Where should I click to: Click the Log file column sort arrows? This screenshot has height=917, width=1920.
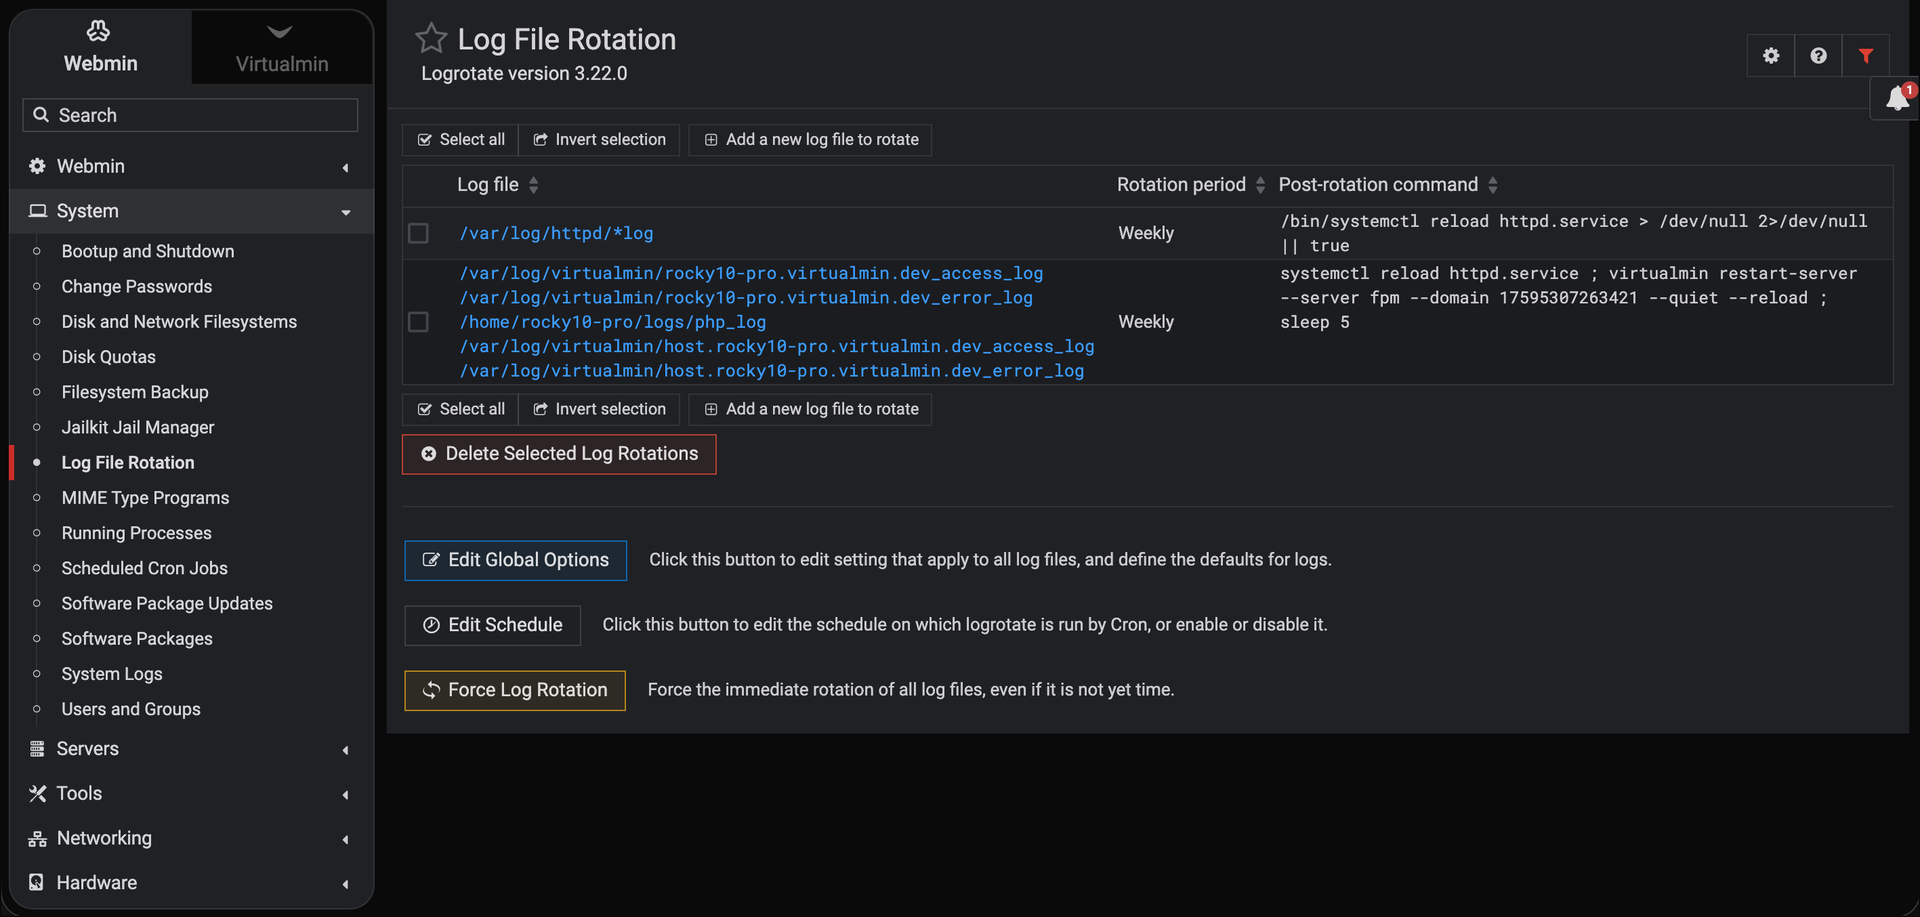534,185
